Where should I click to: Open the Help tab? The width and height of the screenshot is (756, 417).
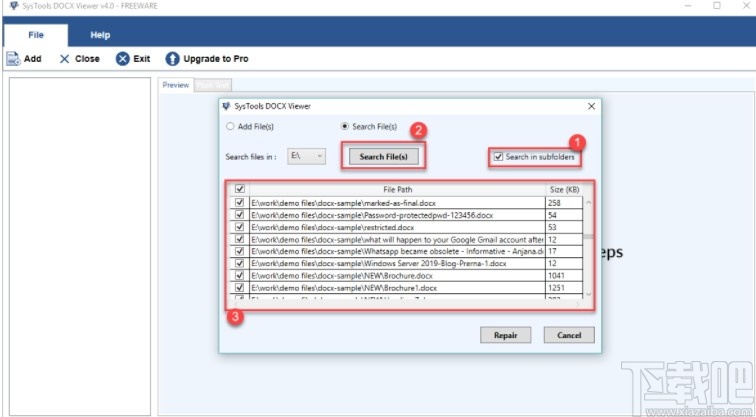click(100, 35)
